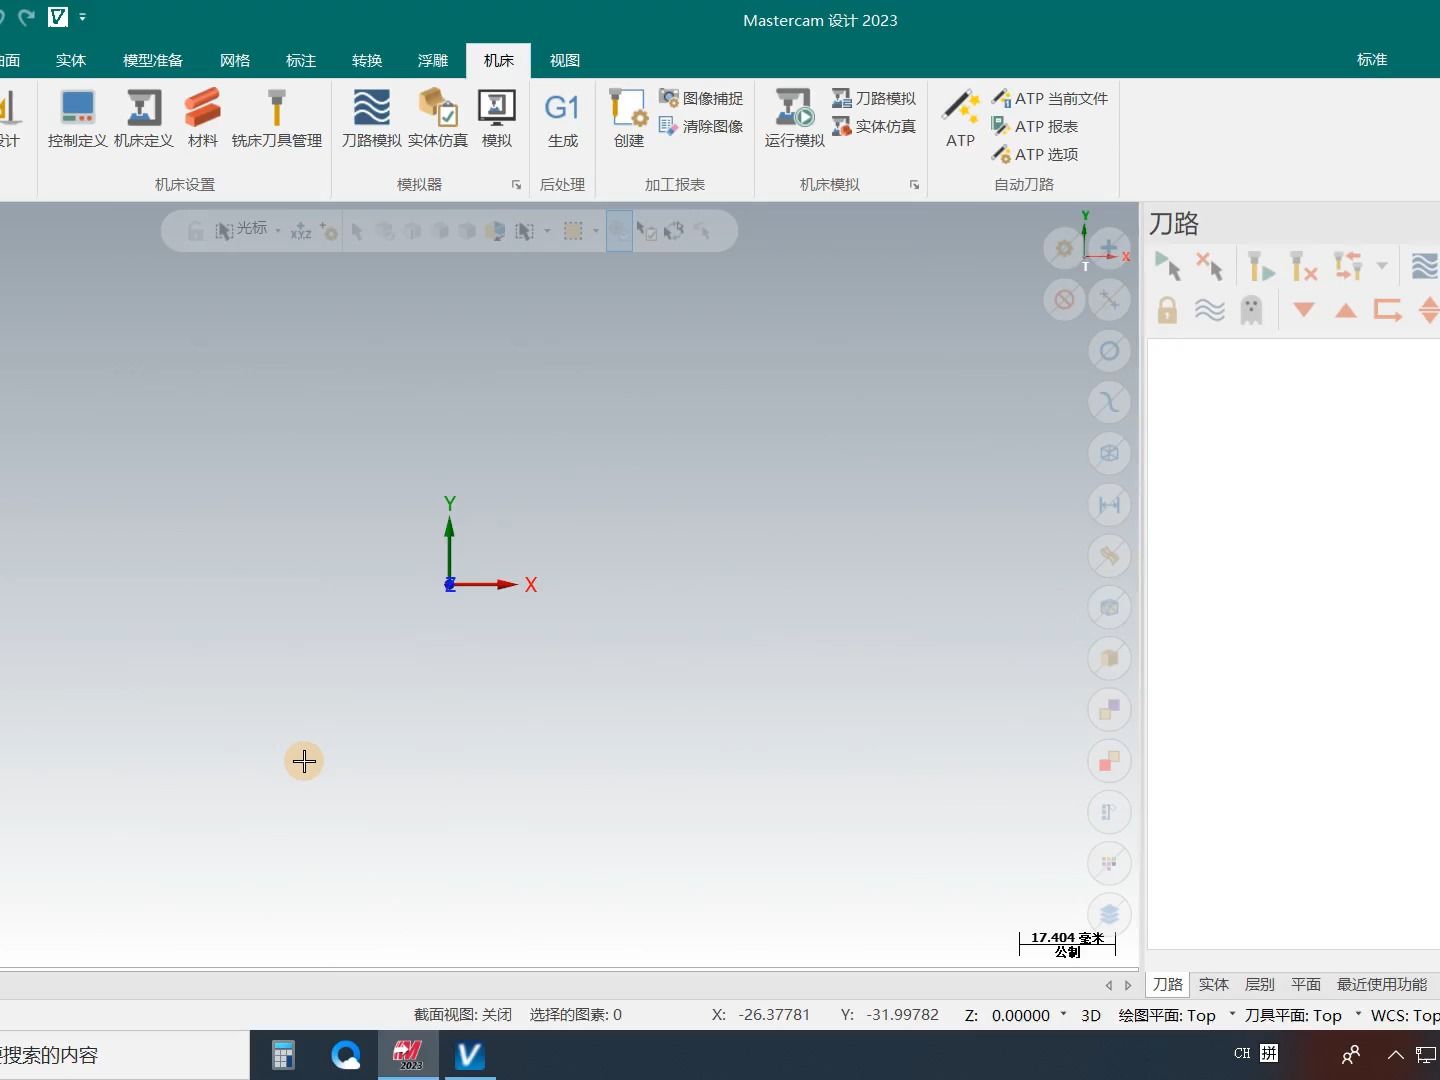Open selection rectangle style dropdown

point(596,231)
